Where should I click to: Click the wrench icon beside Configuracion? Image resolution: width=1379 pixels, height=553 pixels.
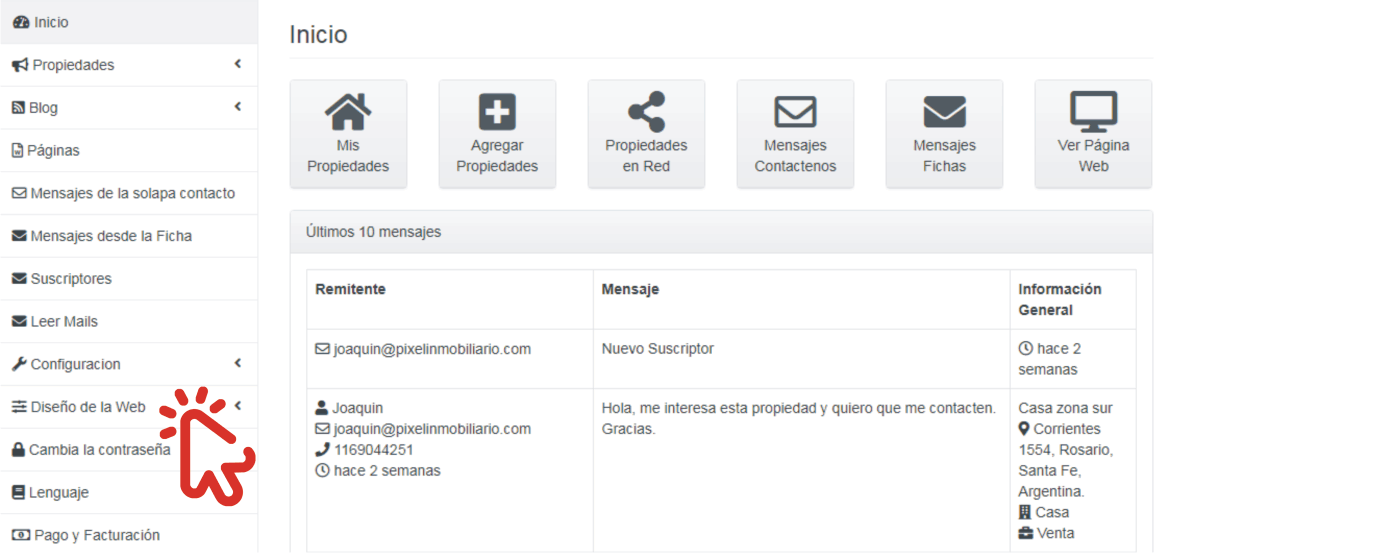tap(19, 364)
